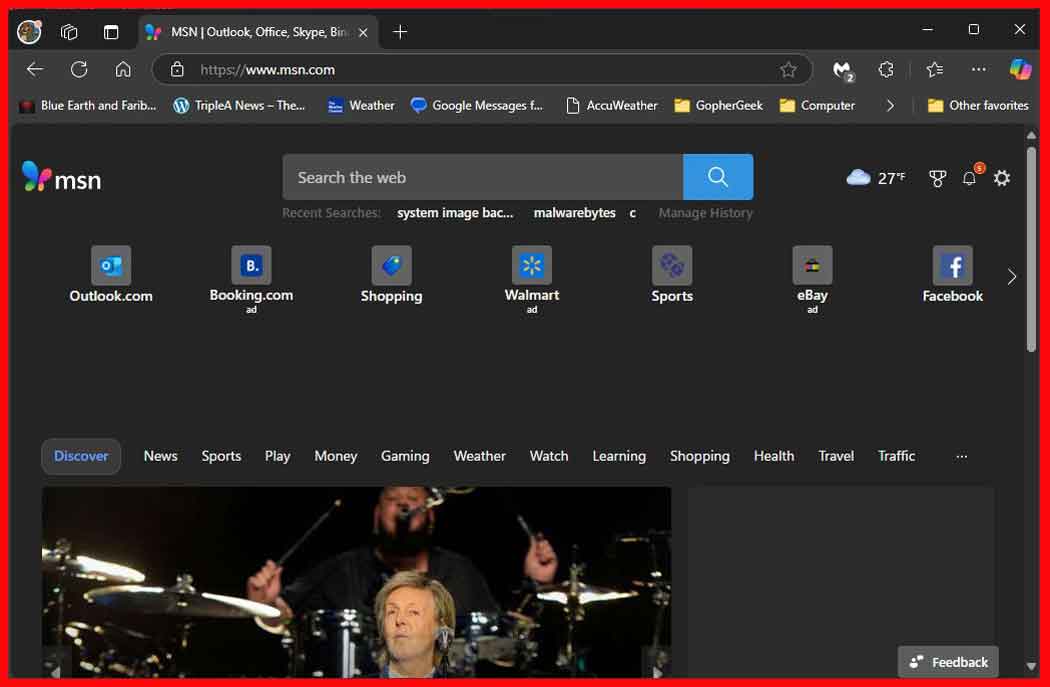Open the Booking.com shortcut
The image size is (1050, 687).
(x=251, y=278)
